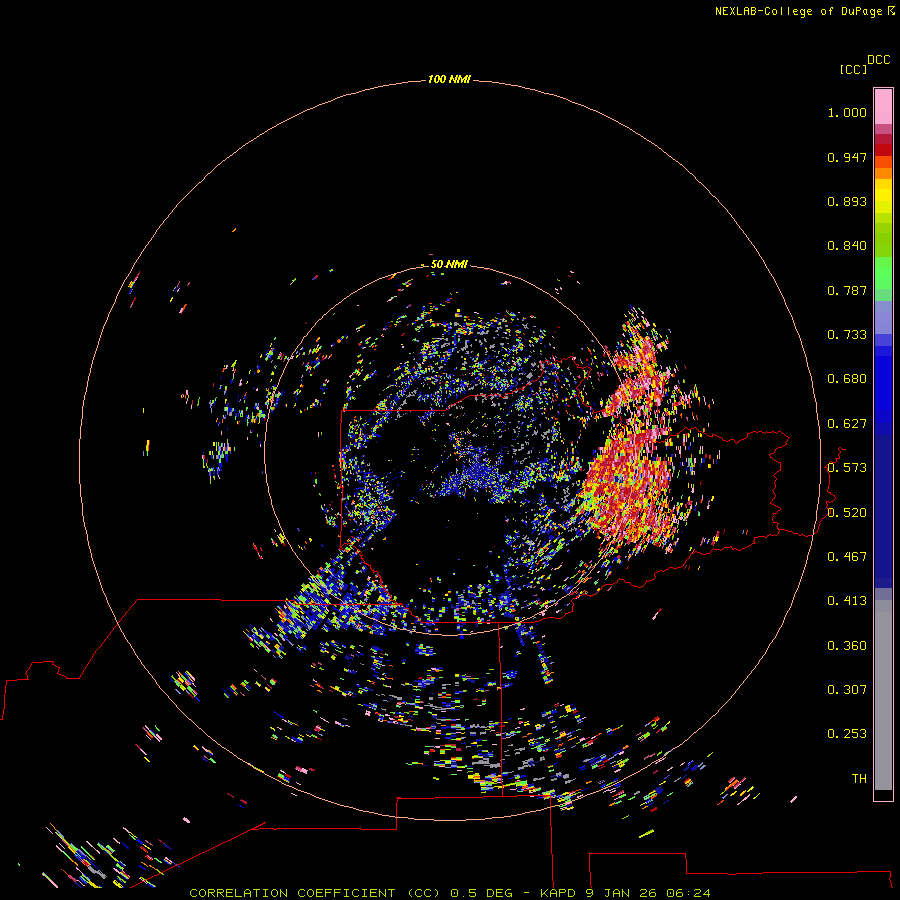Click the 1.000 color scale value
The image size is (900, 900).
point(847,112)
